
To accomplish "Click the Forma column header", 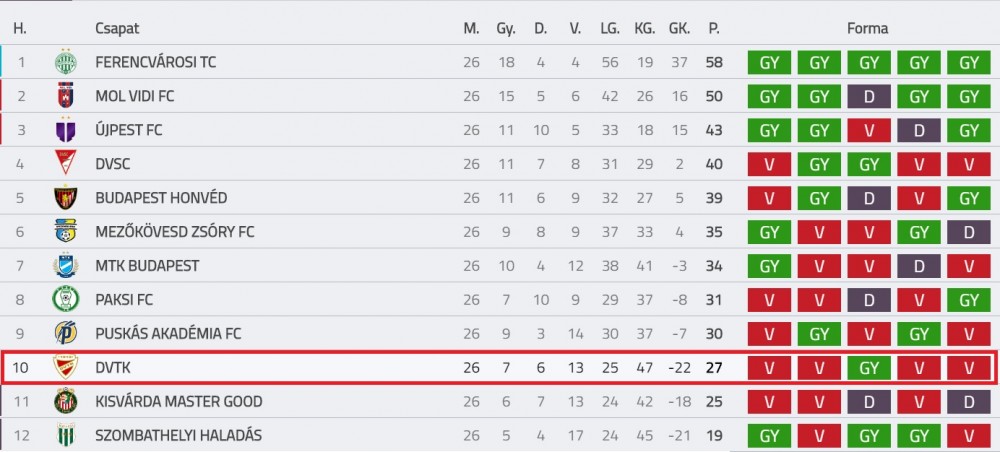I will [867, 29].
